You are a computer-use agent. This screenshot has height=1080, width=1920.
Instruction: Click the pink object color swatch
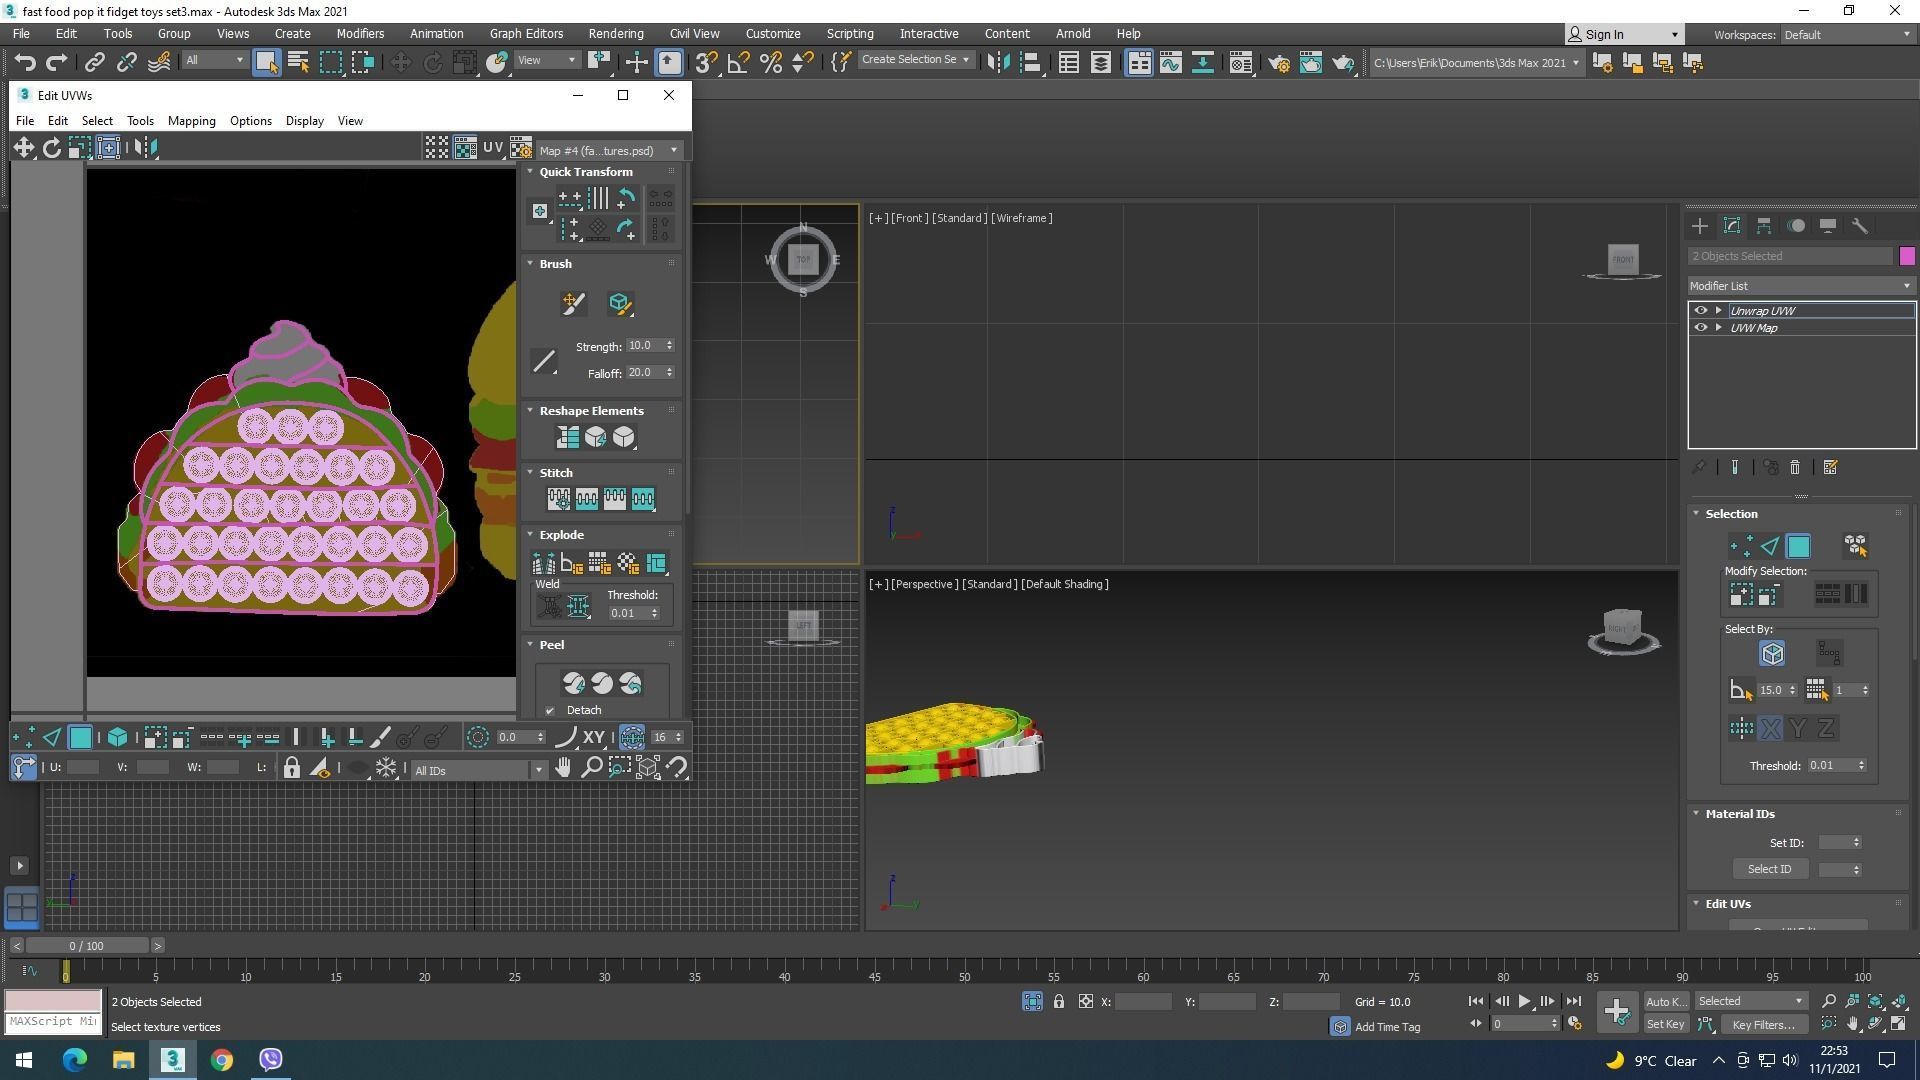pos(1907,256)
